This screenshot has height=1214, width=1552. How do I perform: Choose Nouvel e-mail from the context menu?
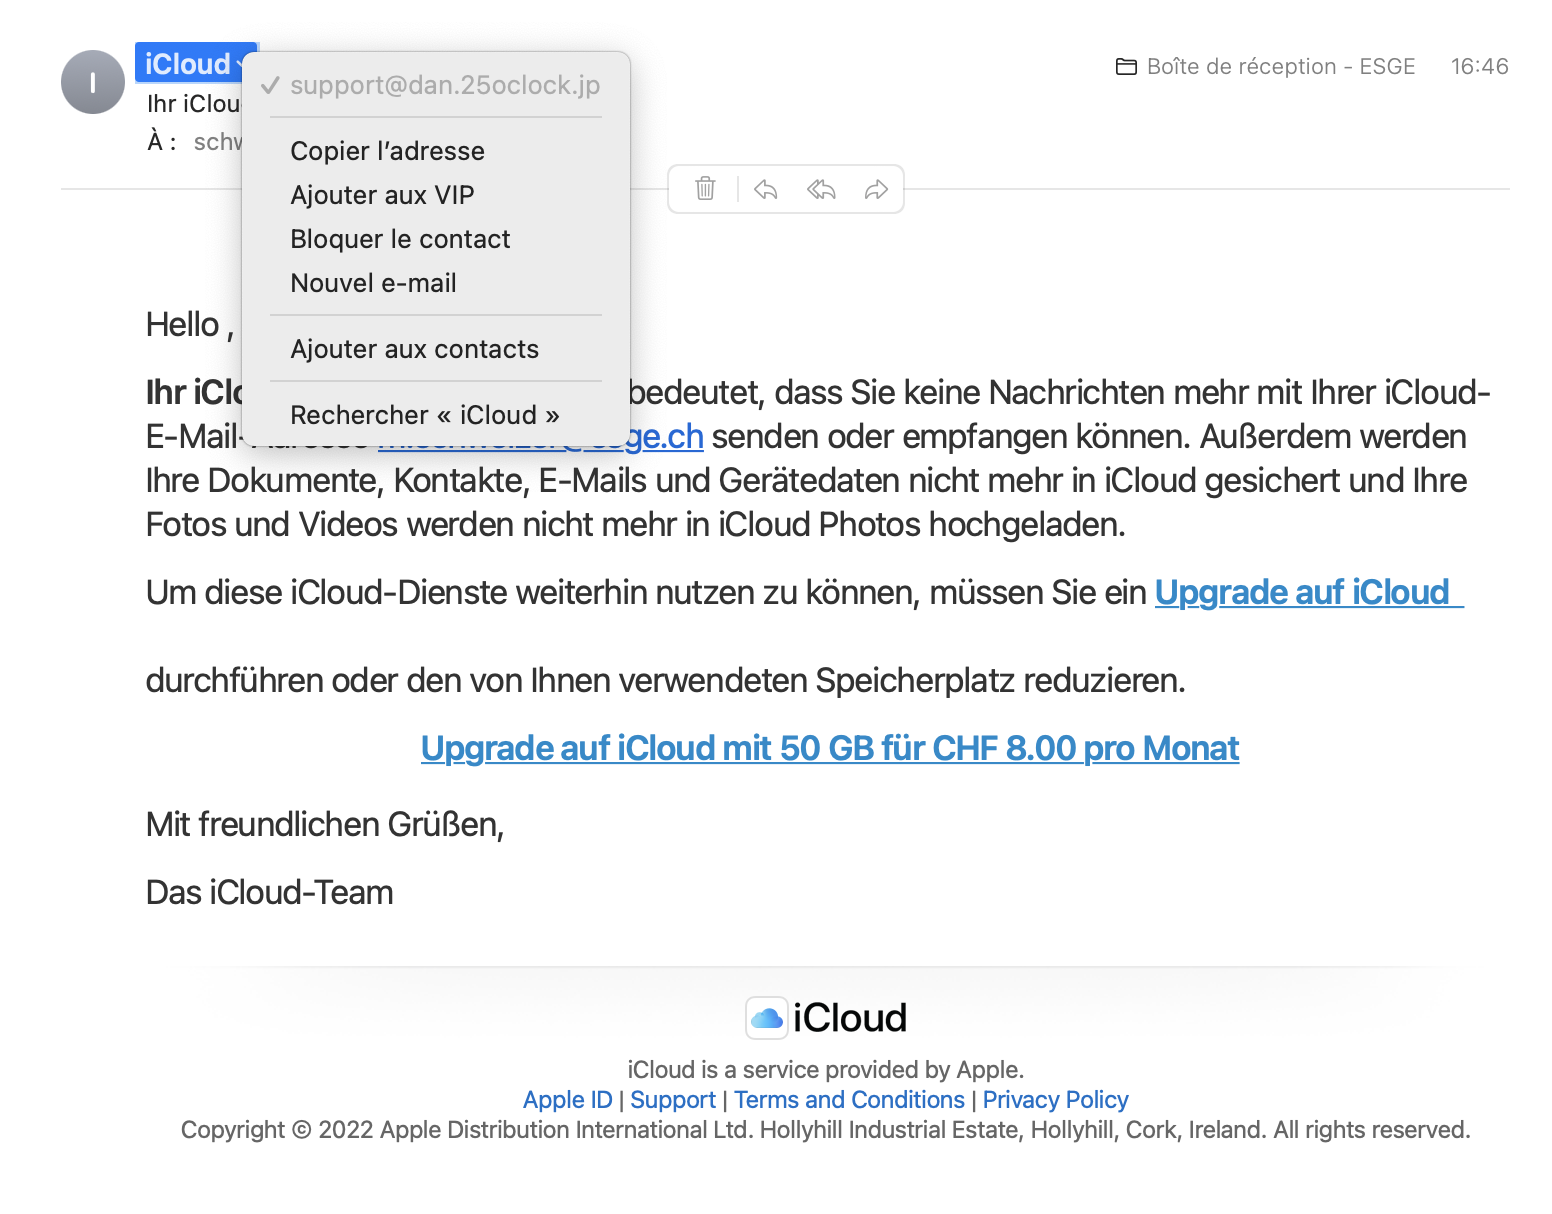pyautogui.click(x=373, y=283)
